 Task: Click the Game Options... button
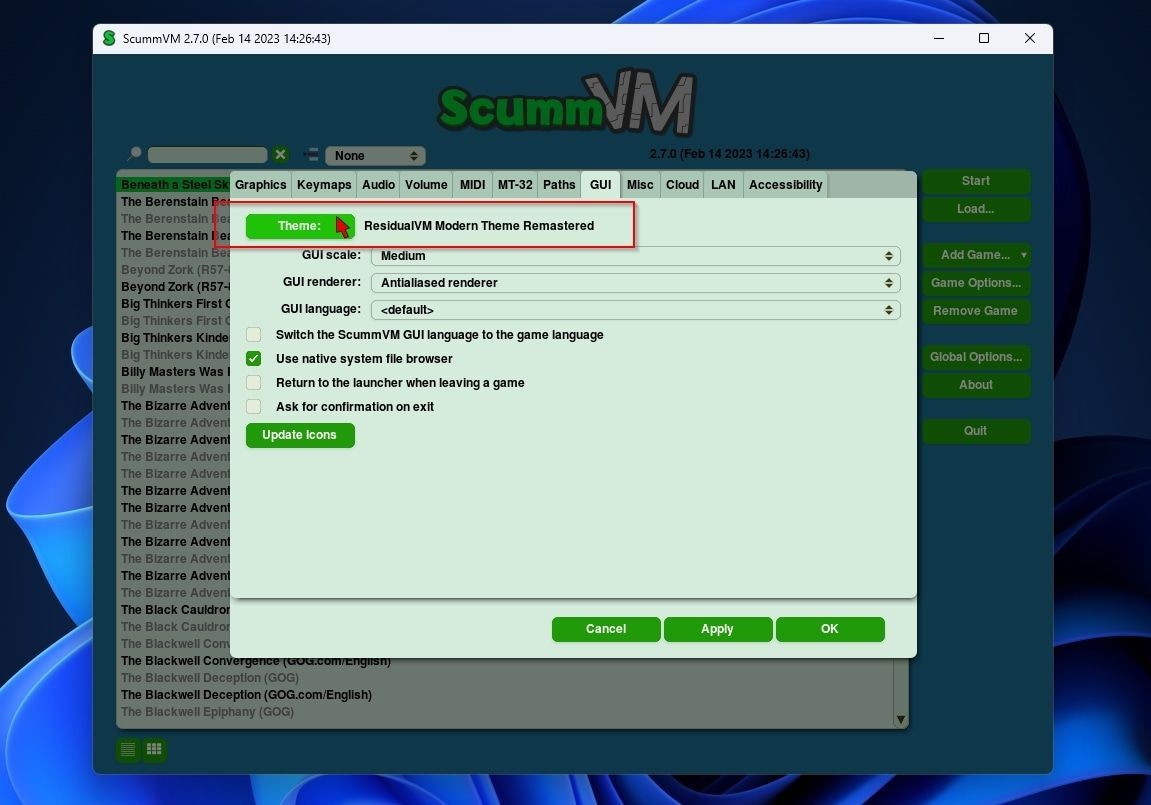pyautogui.click(x=976, y=283)
